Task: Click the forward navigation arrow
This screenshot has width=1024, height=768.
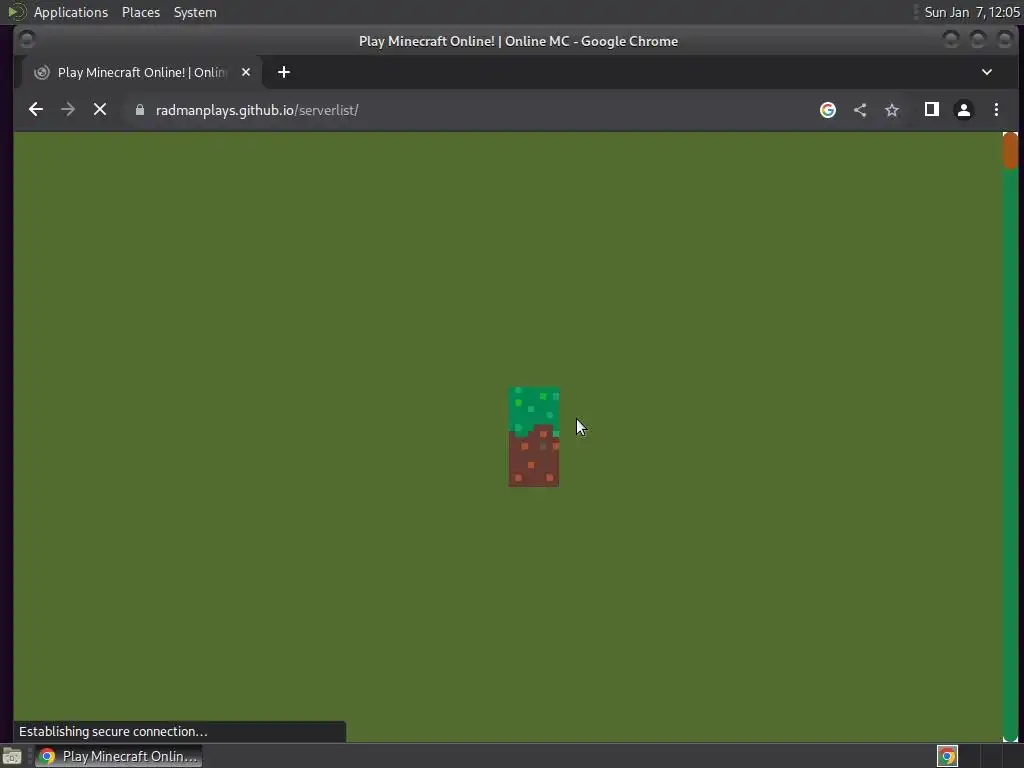Action: coord(68,110)
